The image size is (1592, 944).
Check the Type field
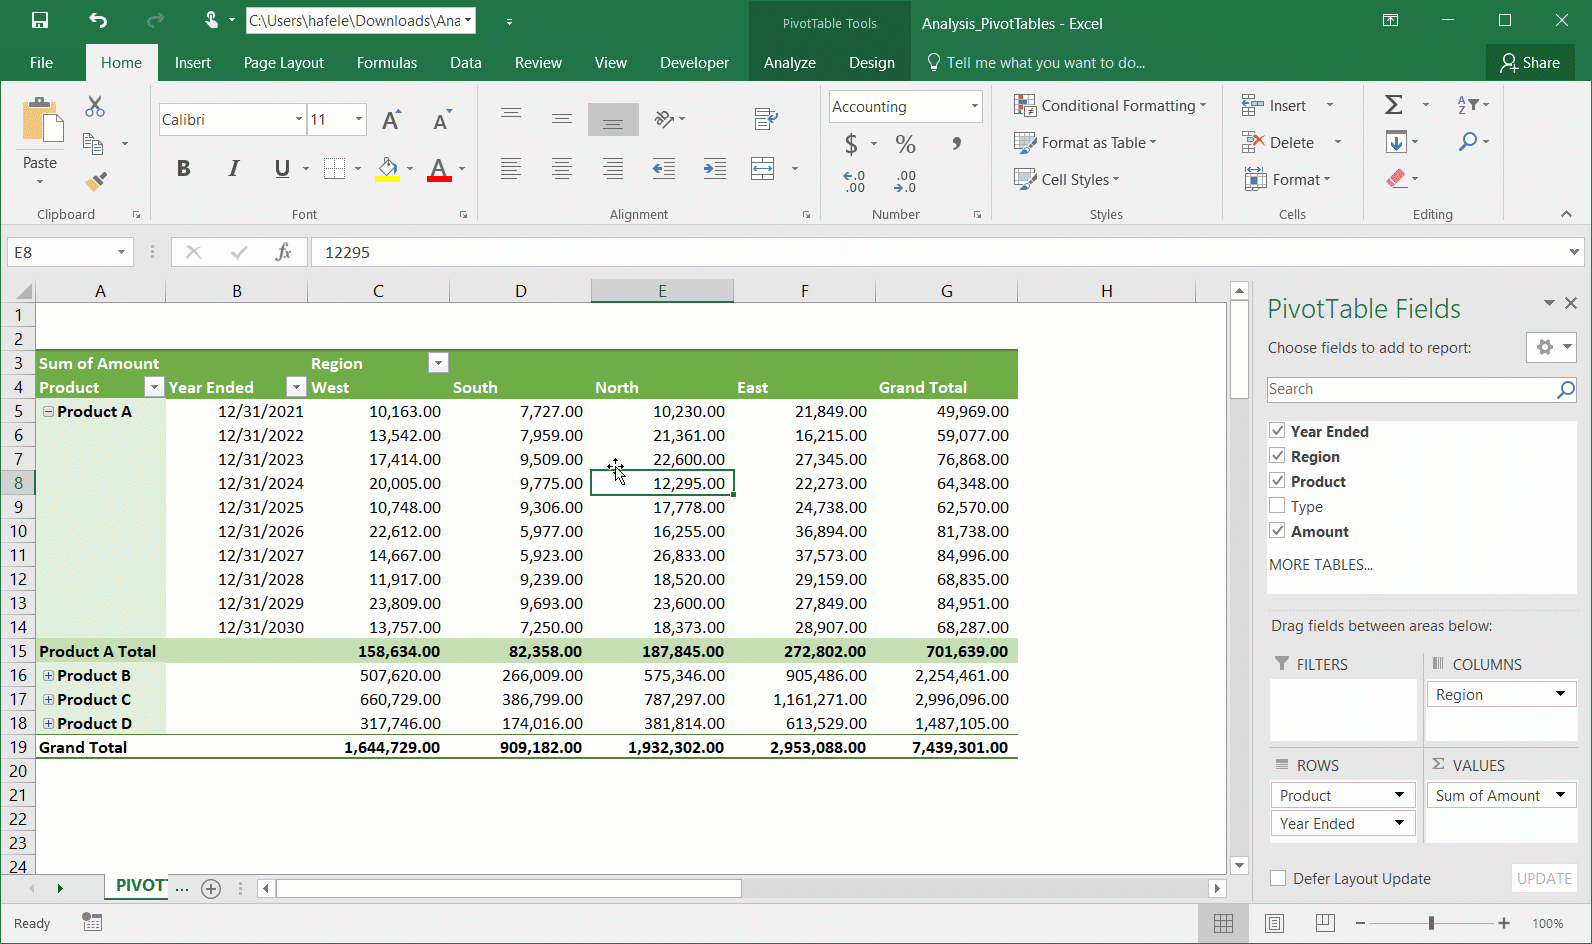(x=1277, y=506)
